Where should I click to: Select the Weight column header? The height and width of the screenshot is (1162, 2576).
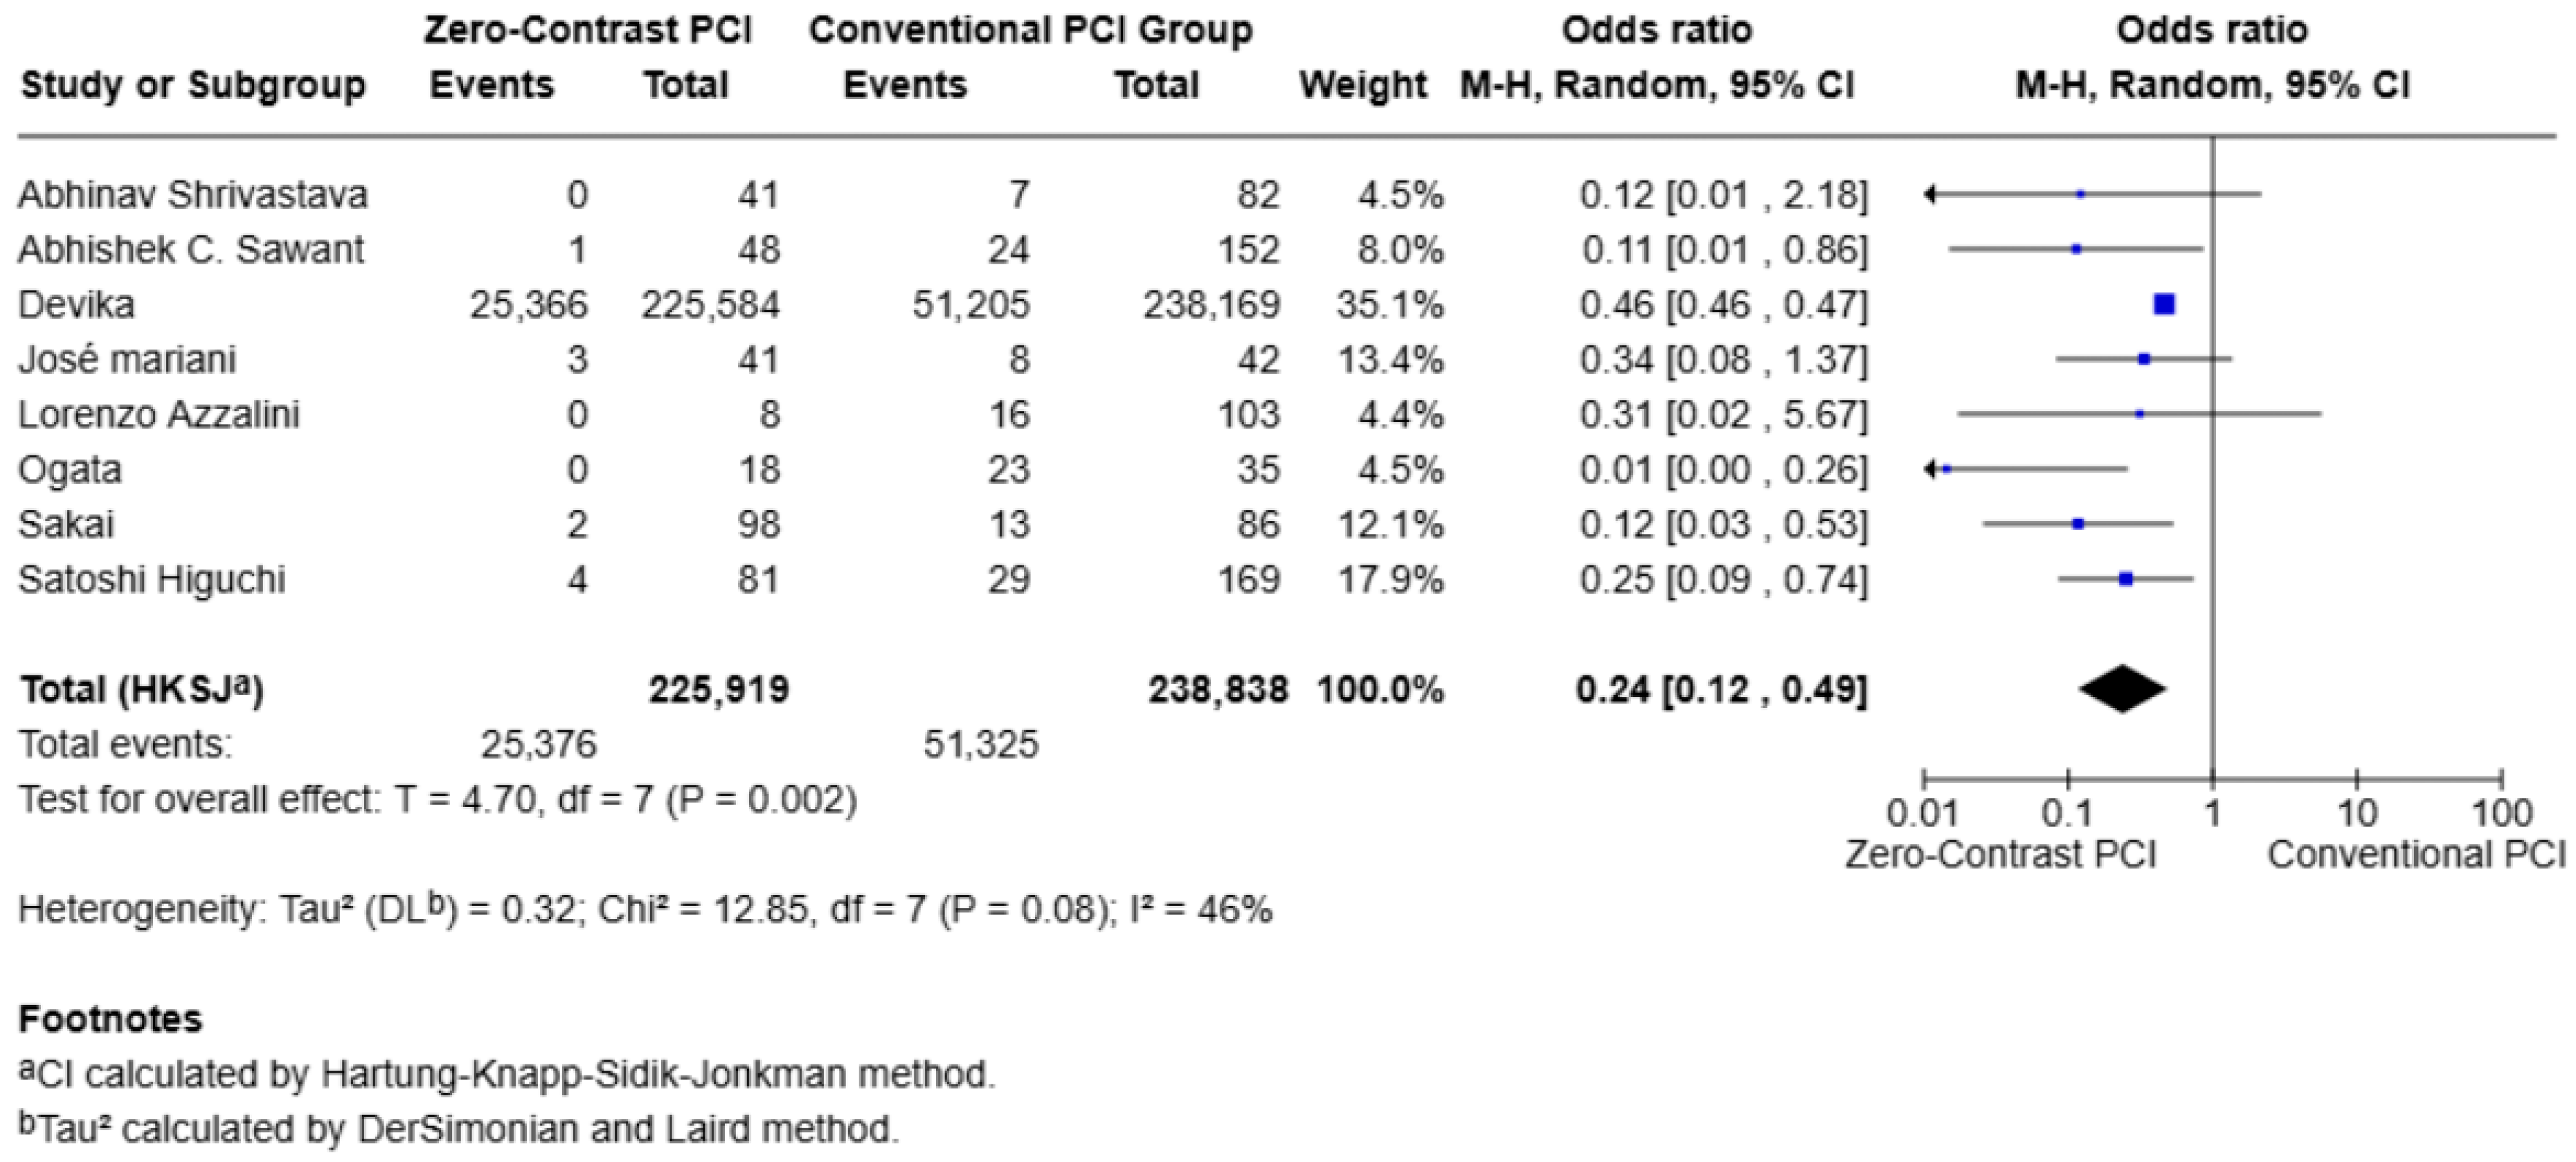tap(1362, 85)
